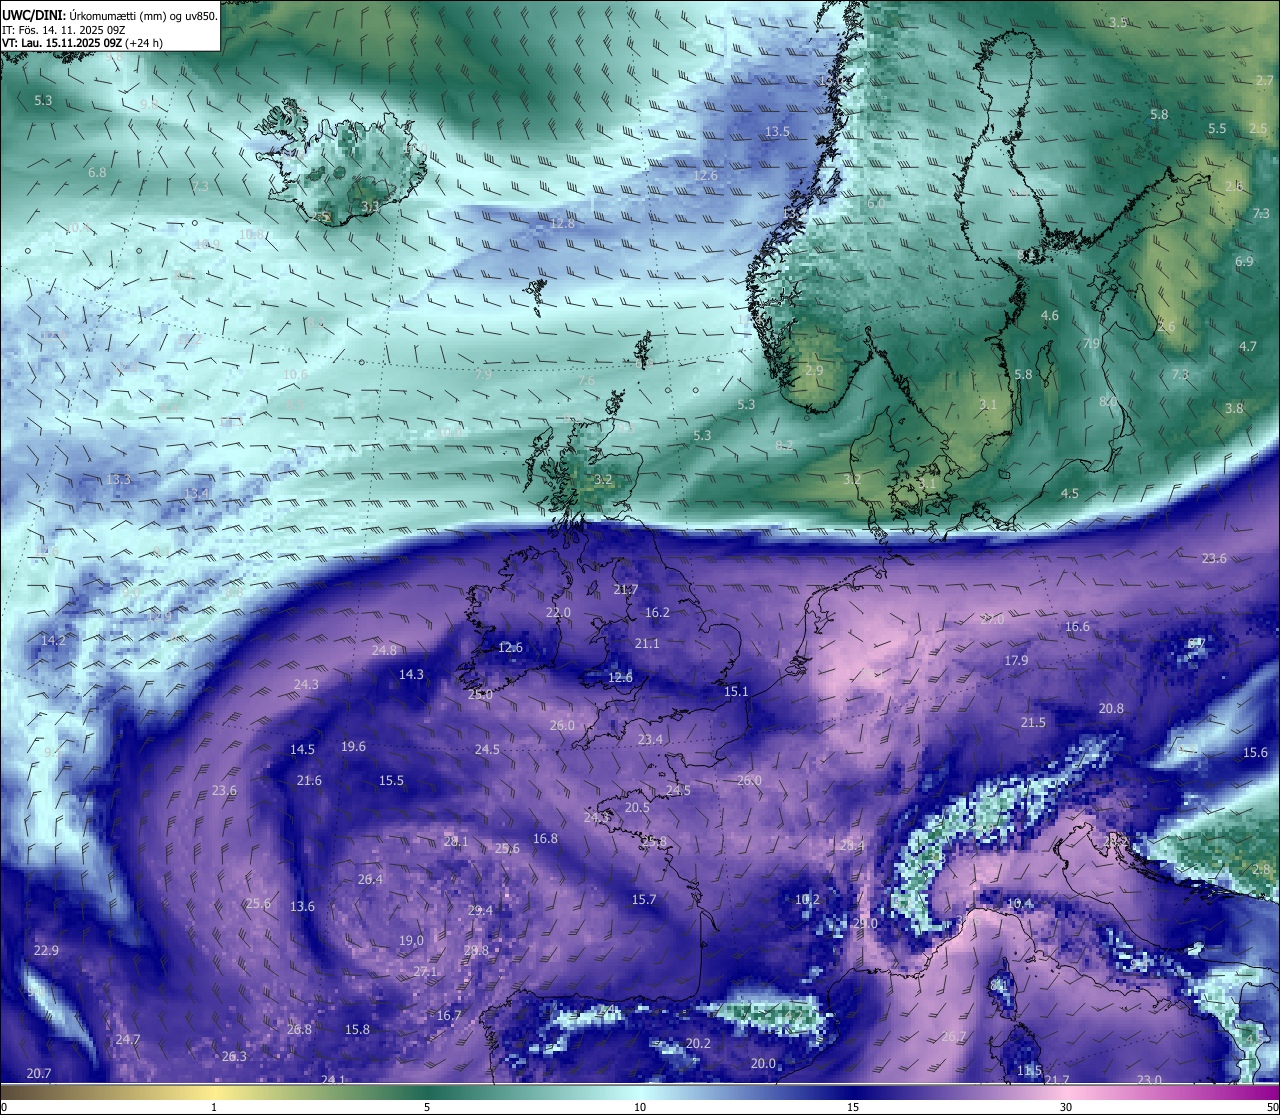
Task: Click the value 20.5 over Brittany
Action: [x=637, y=807]
